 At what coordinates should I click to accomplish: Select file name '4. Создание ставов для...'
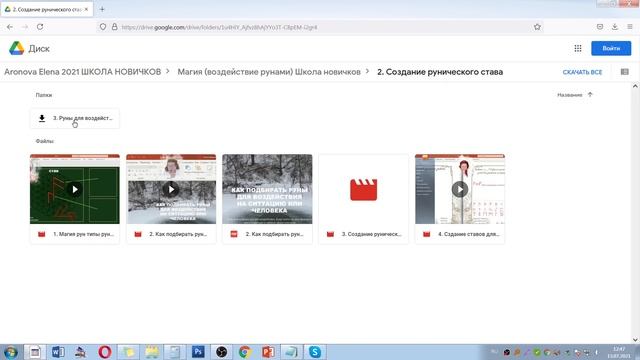(x=469, y=234)
